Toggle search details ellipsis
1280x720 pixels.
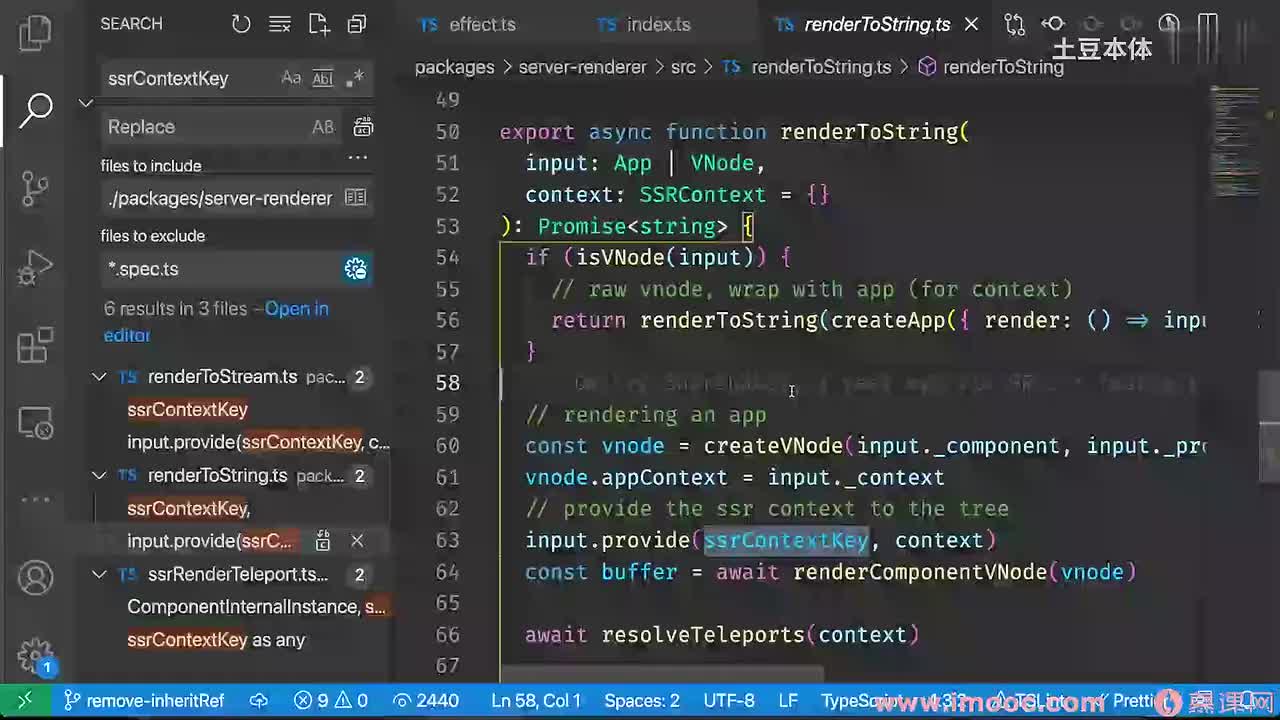[357, 157]
